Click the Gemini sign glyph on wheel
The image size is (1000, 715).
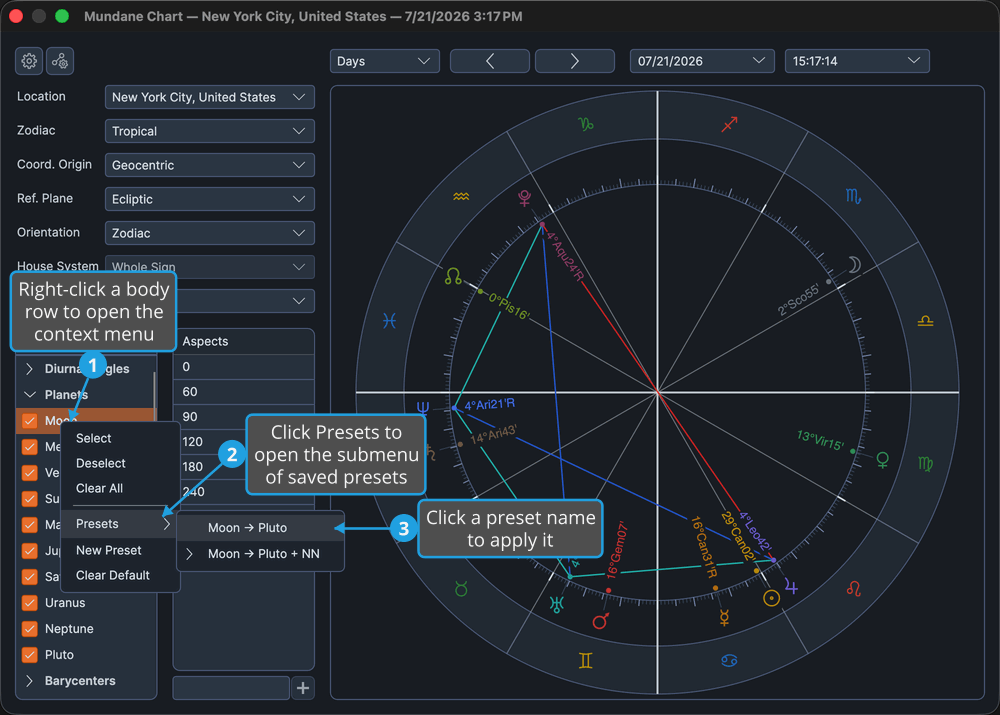click(585, 661)
